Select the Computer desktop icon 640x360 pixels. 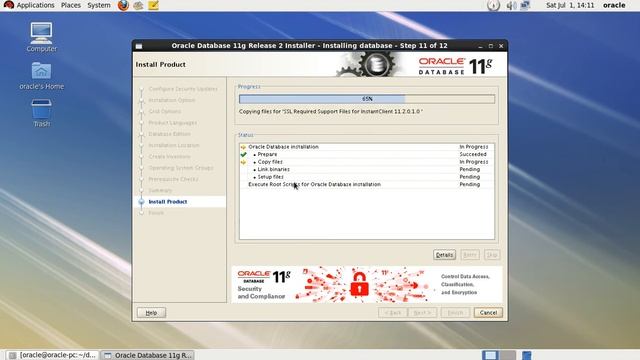[42, 38]
